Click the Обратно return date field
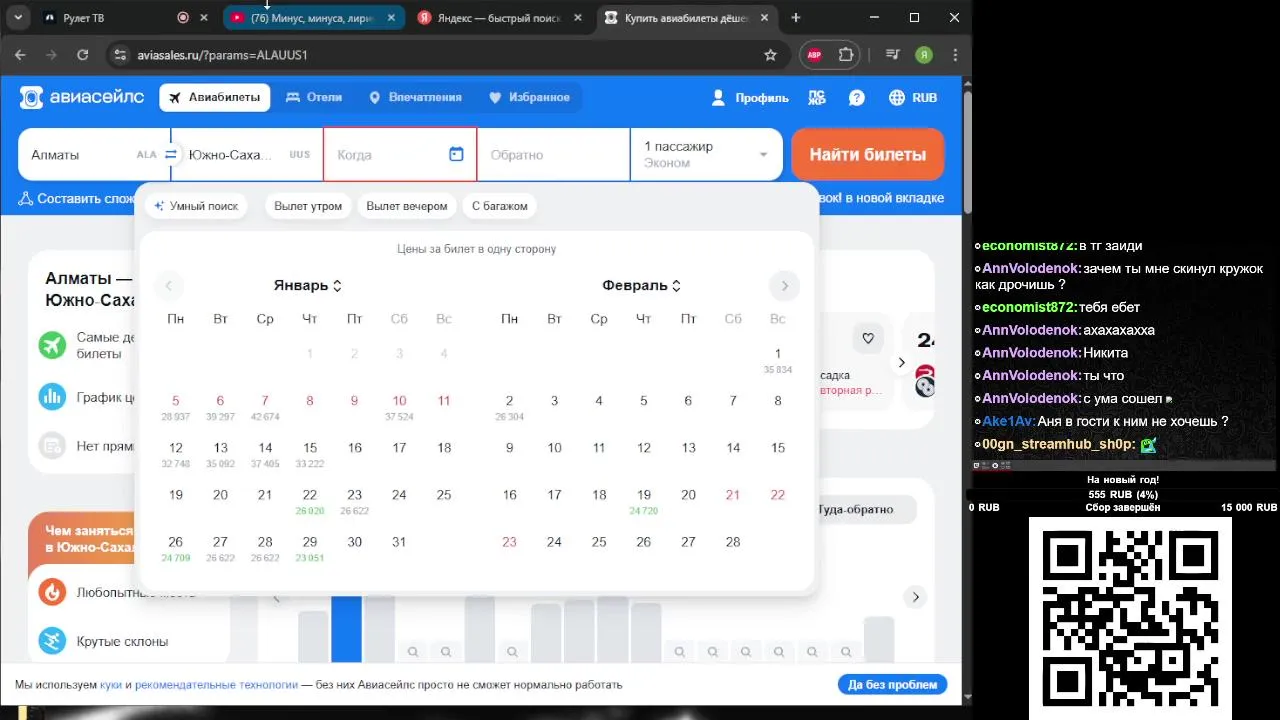1280x720 pixels. 553,154
